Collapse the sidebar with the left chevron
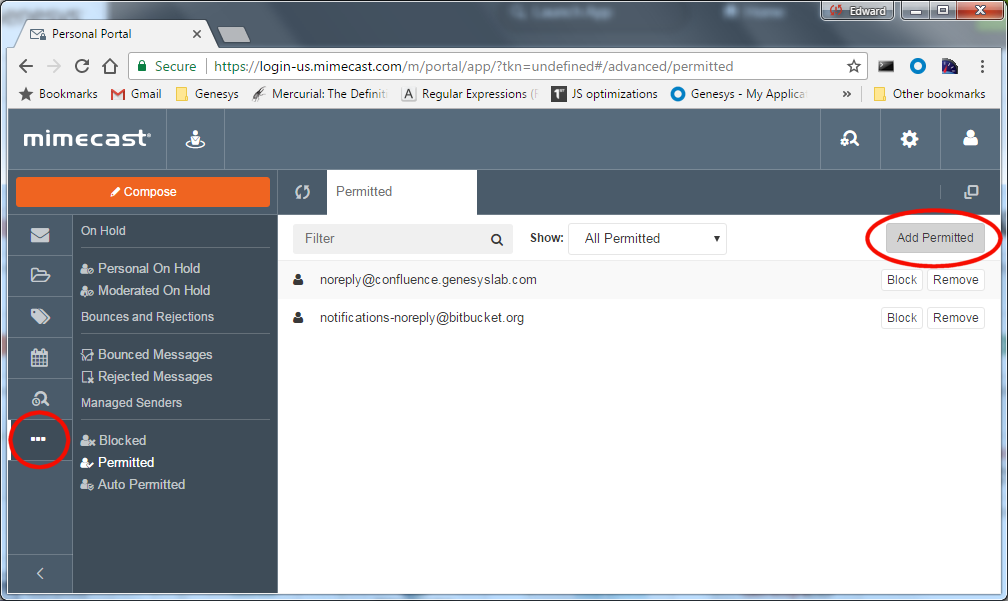1008x601 pixels. 40,573
